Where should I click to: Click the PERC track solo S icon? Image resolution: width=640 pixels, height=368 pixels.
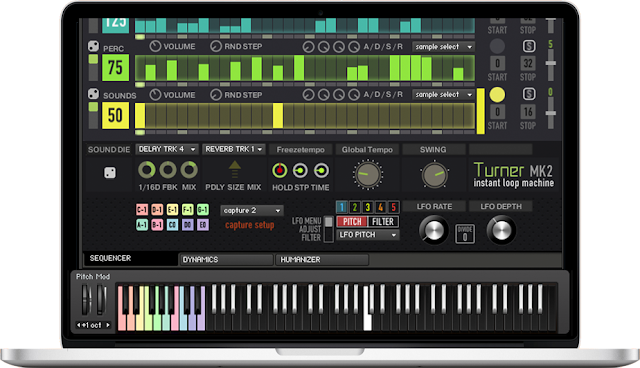click(x=529, y=46)
